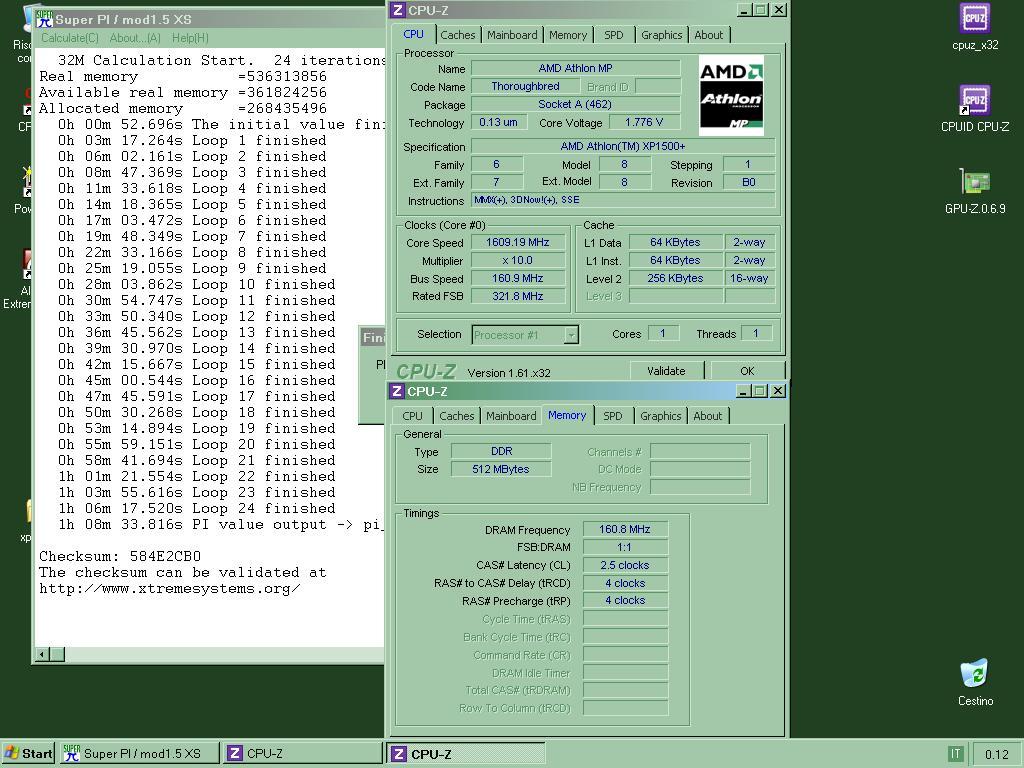
Task: Switch to Mainboard tab in lower CPU-Z window
Action: click(x=511, y=416)
